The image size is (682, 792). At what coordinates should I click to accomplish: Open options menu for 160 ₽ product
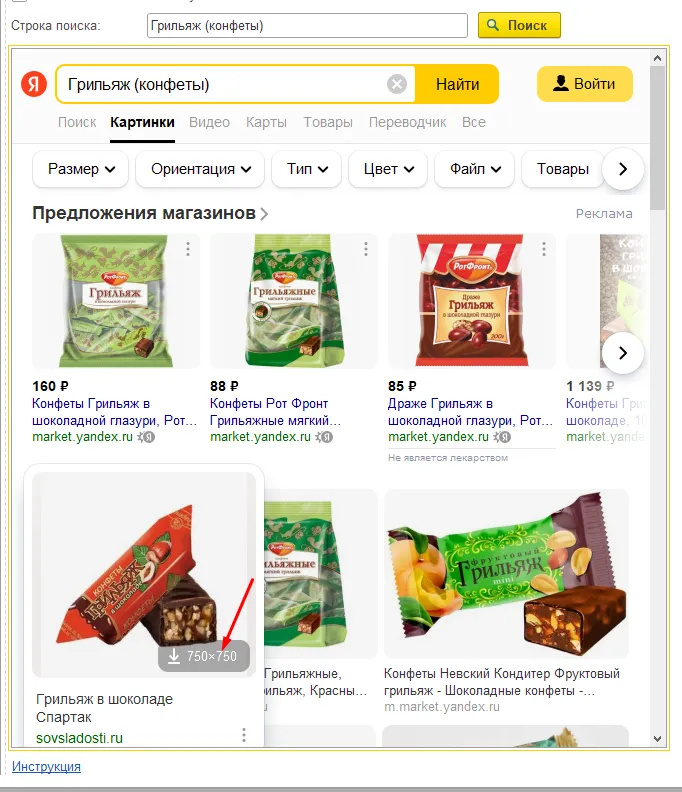point(188,249)
